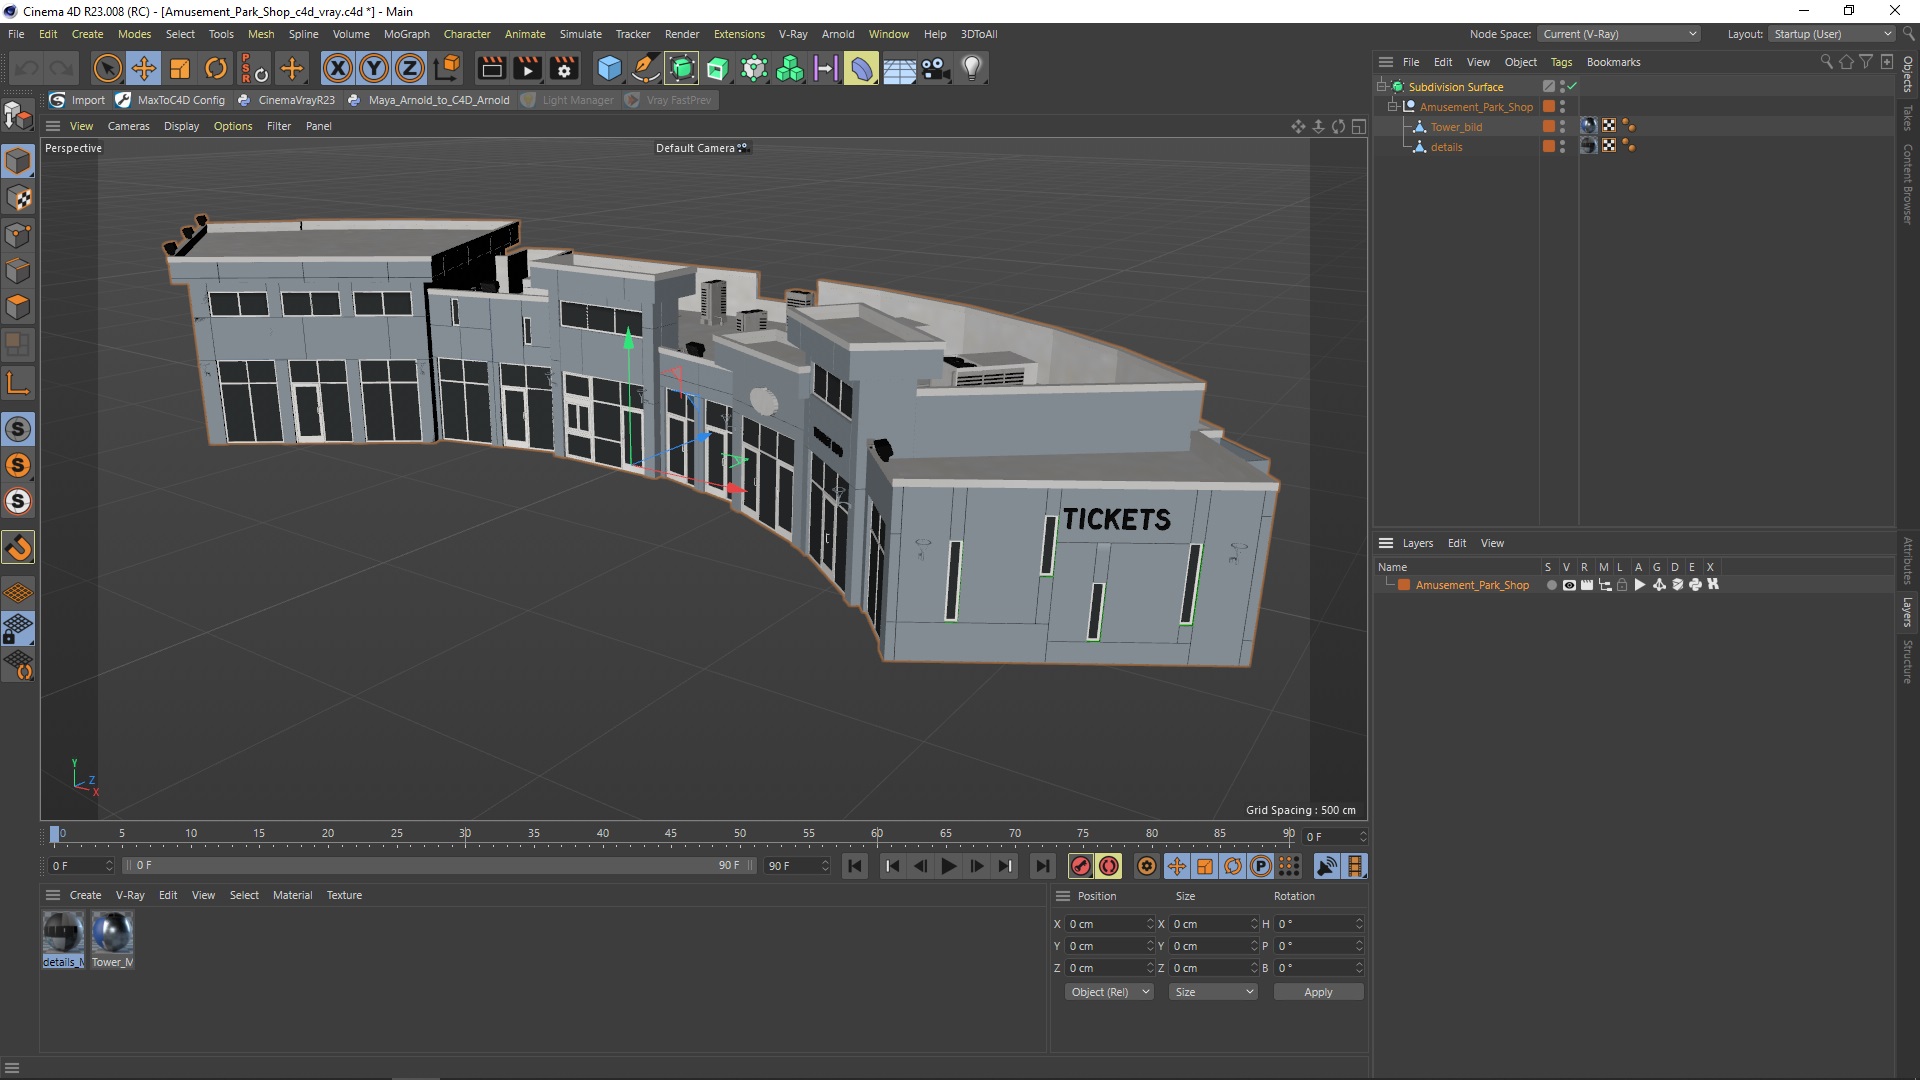Activate the Rotate tool in top toolbar
Image resolution: width=1920 pixels, height=1080 pixels.
[x=216, y=68]
